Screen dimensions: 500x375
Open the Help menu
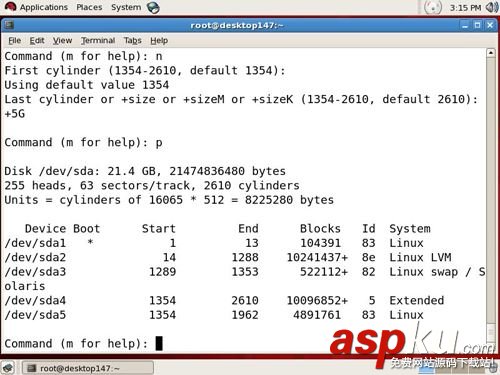pyautogui.click(x=159, y=41)
